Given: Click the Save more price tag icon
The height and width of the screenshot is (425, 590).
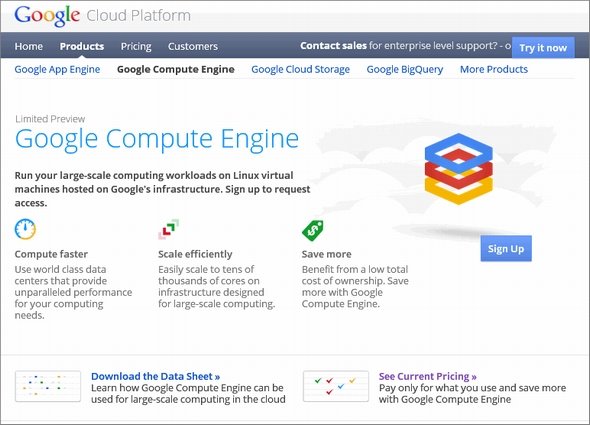Looking at the screenshot, I should (313, 230).
